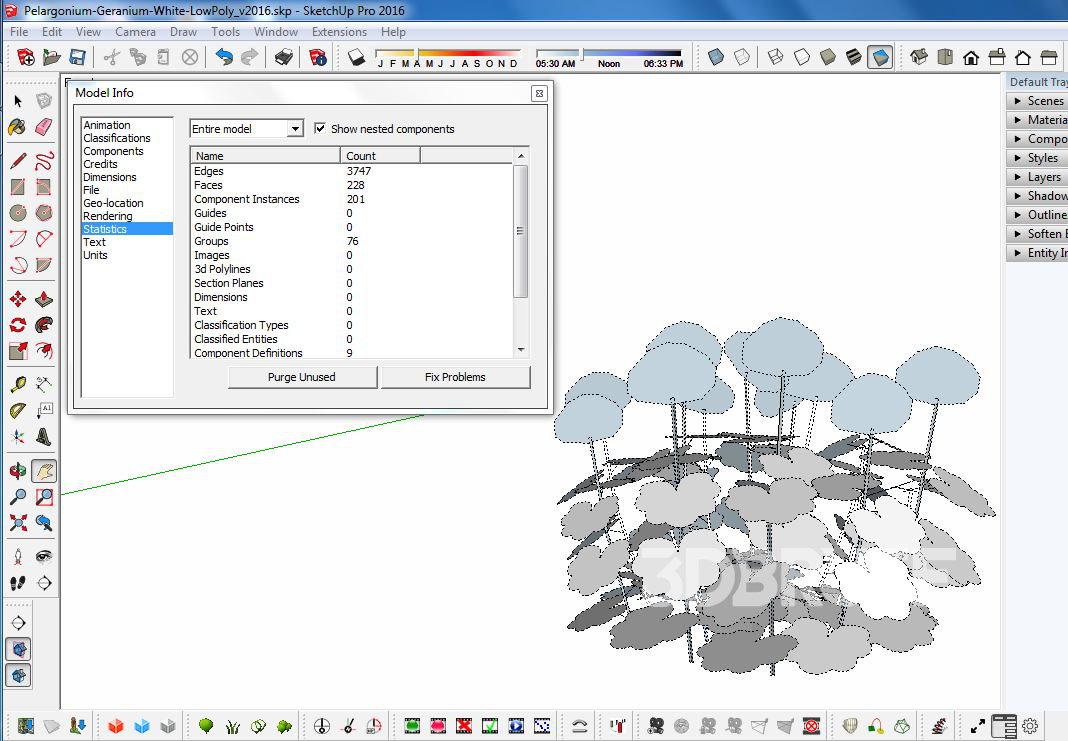Activate the Paint Bucket tool
This screenshot has width=1068, height=741.
click(x=17, y=127)
